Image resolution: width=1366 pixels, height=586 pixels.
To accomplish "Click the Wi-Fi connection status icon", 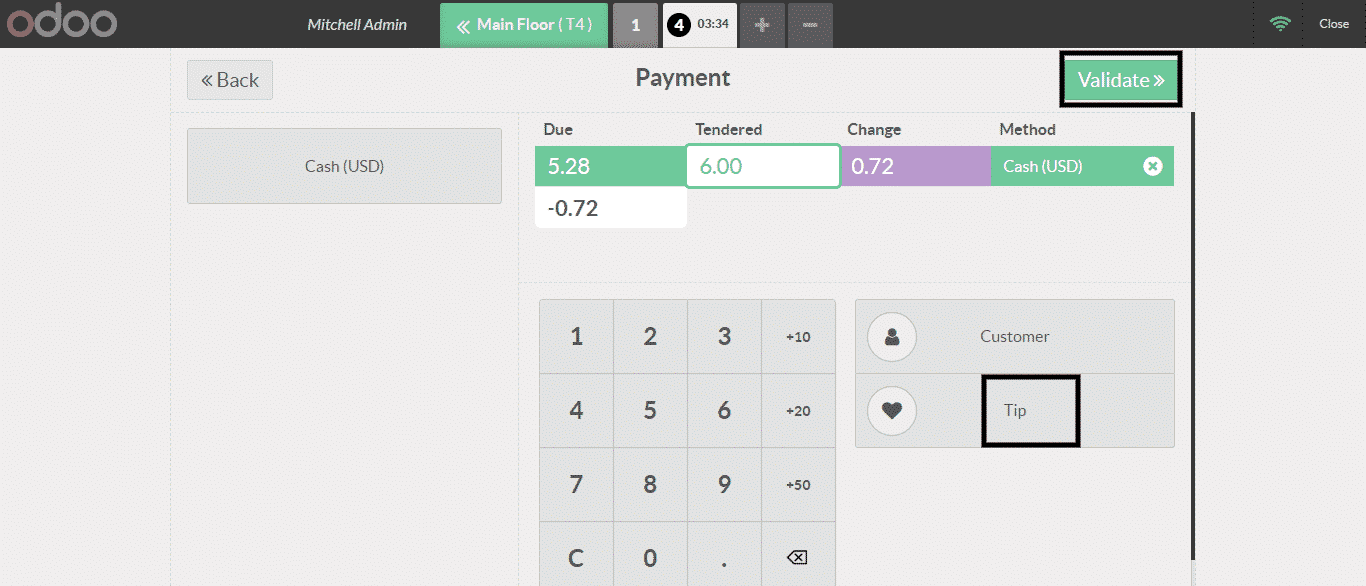I will pyautogui.click(x=1280, y=24).
